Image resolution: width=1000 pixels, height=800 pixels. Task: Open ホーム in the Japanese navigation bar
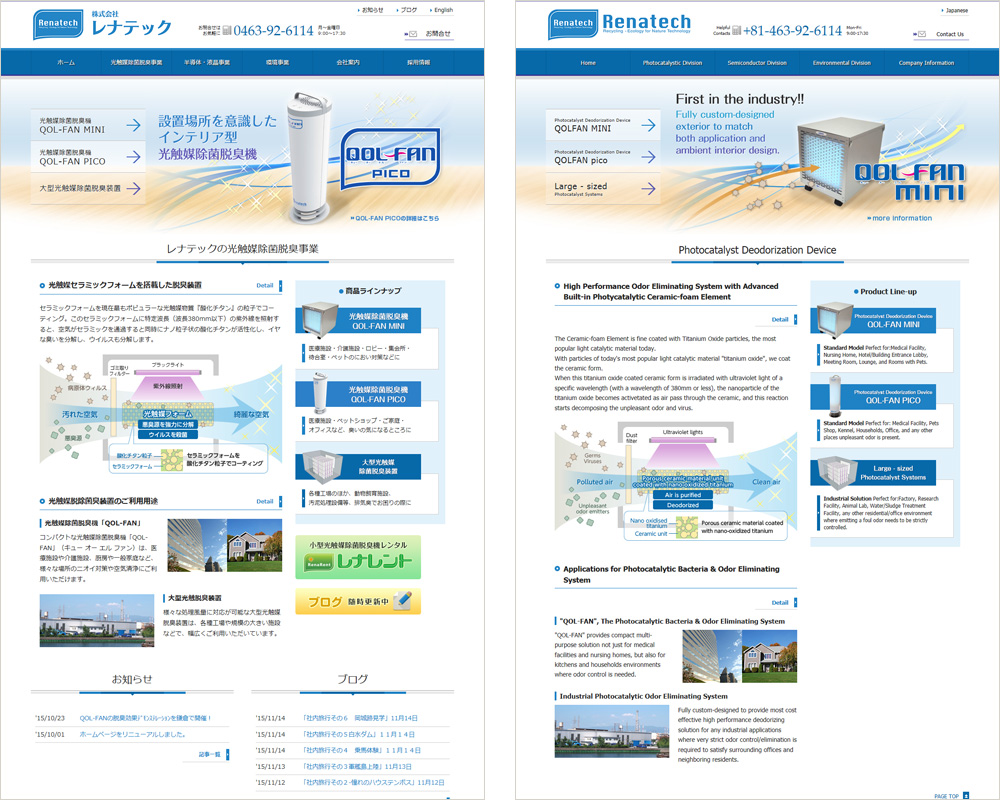(x=66, y=63)
